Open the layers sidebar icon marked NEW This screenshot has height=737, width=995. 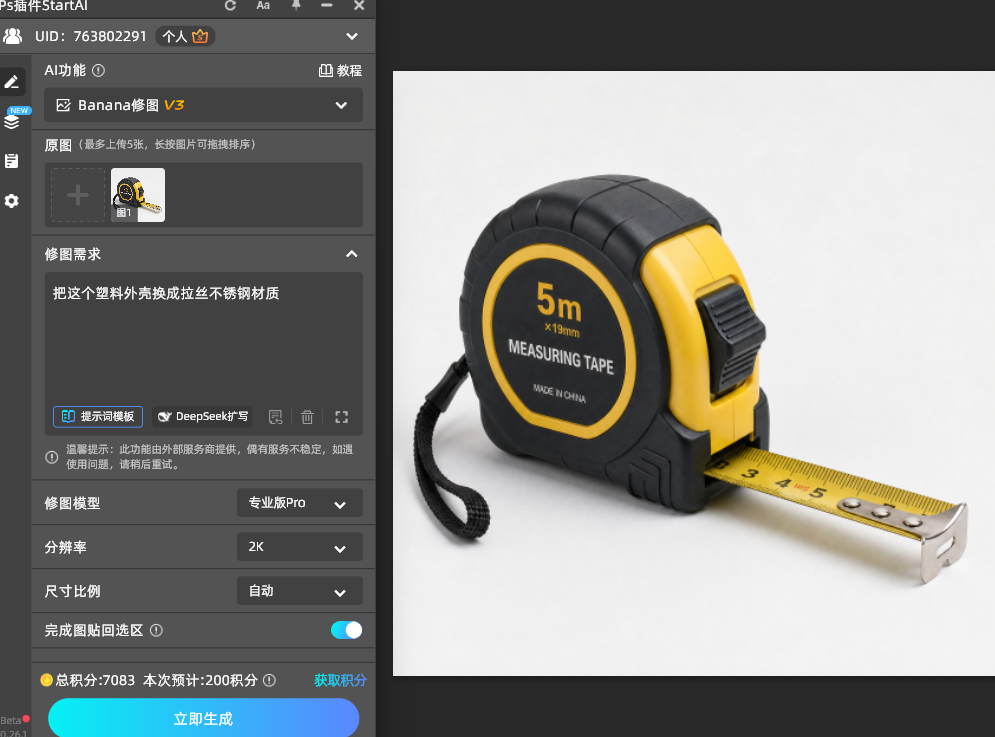12,121
